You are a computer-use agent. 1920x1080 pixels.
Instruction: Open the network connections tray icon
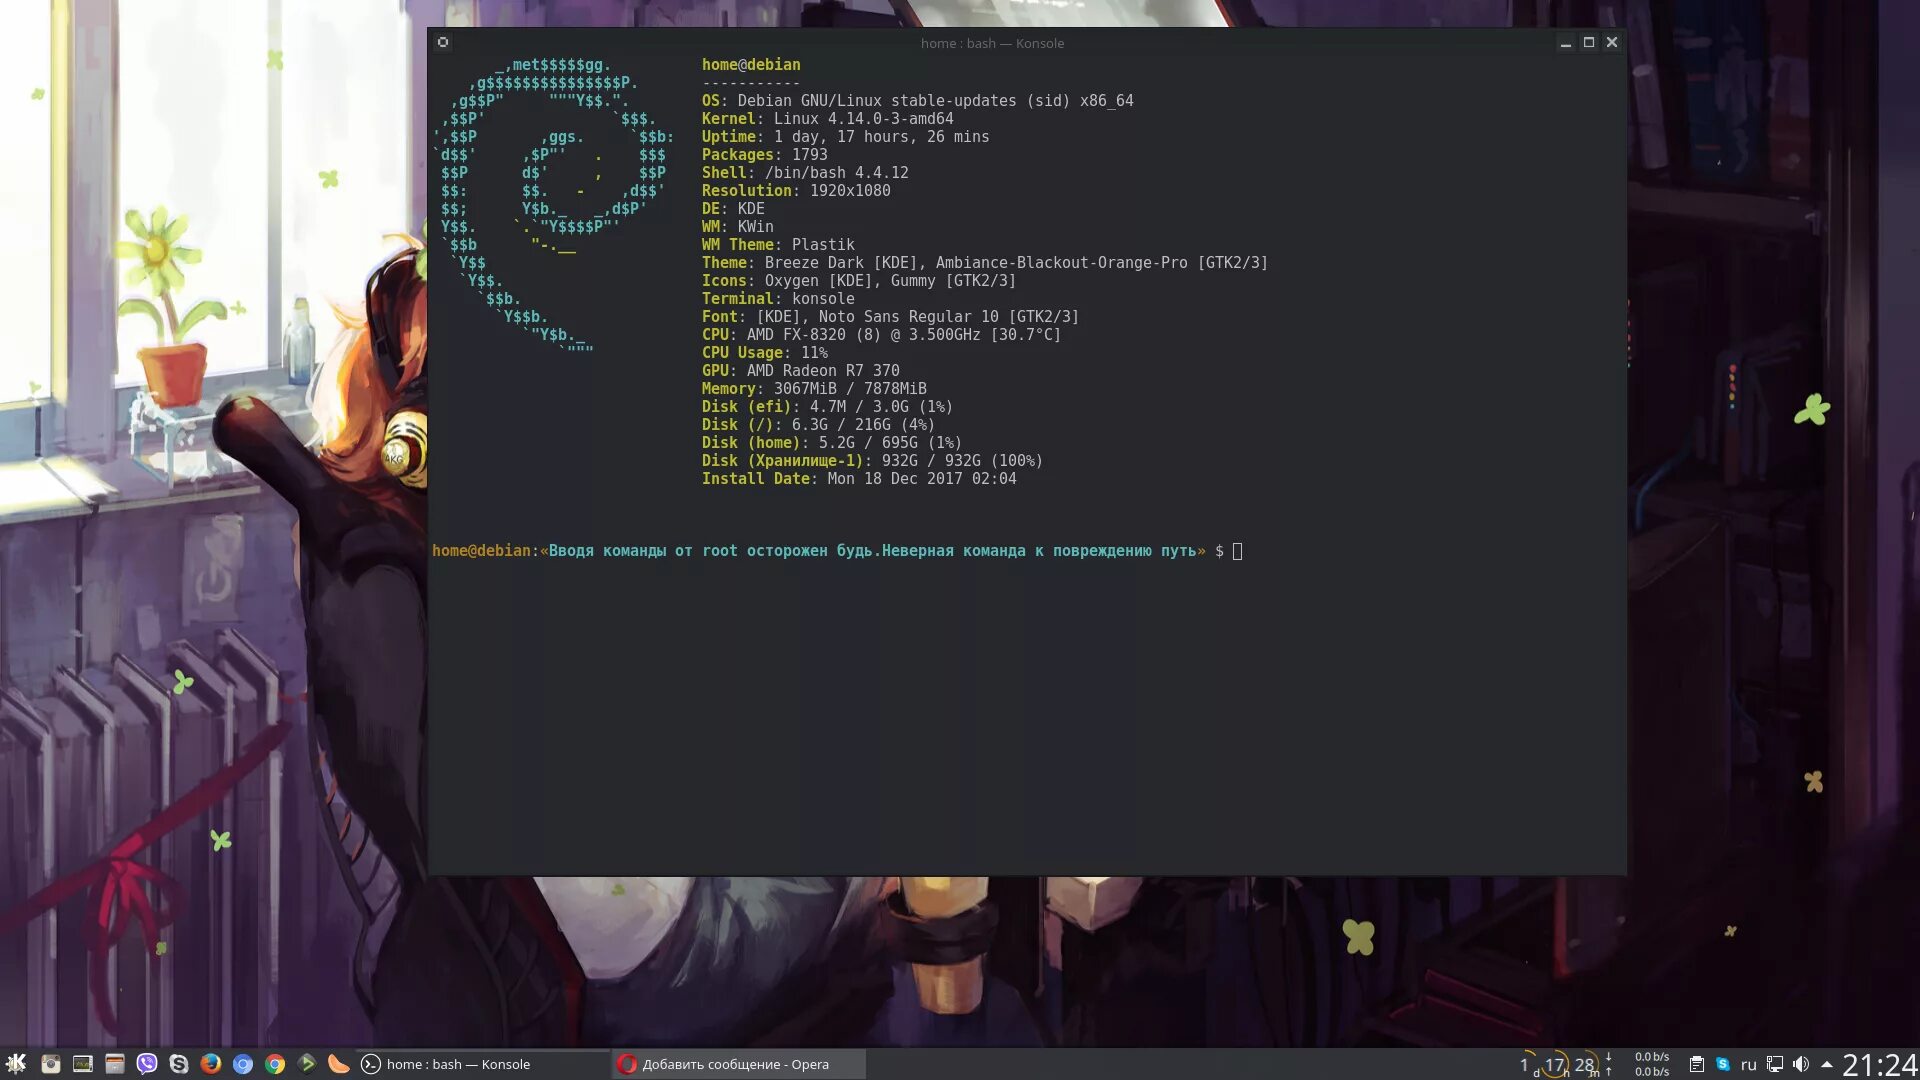pos(1775,1064)
